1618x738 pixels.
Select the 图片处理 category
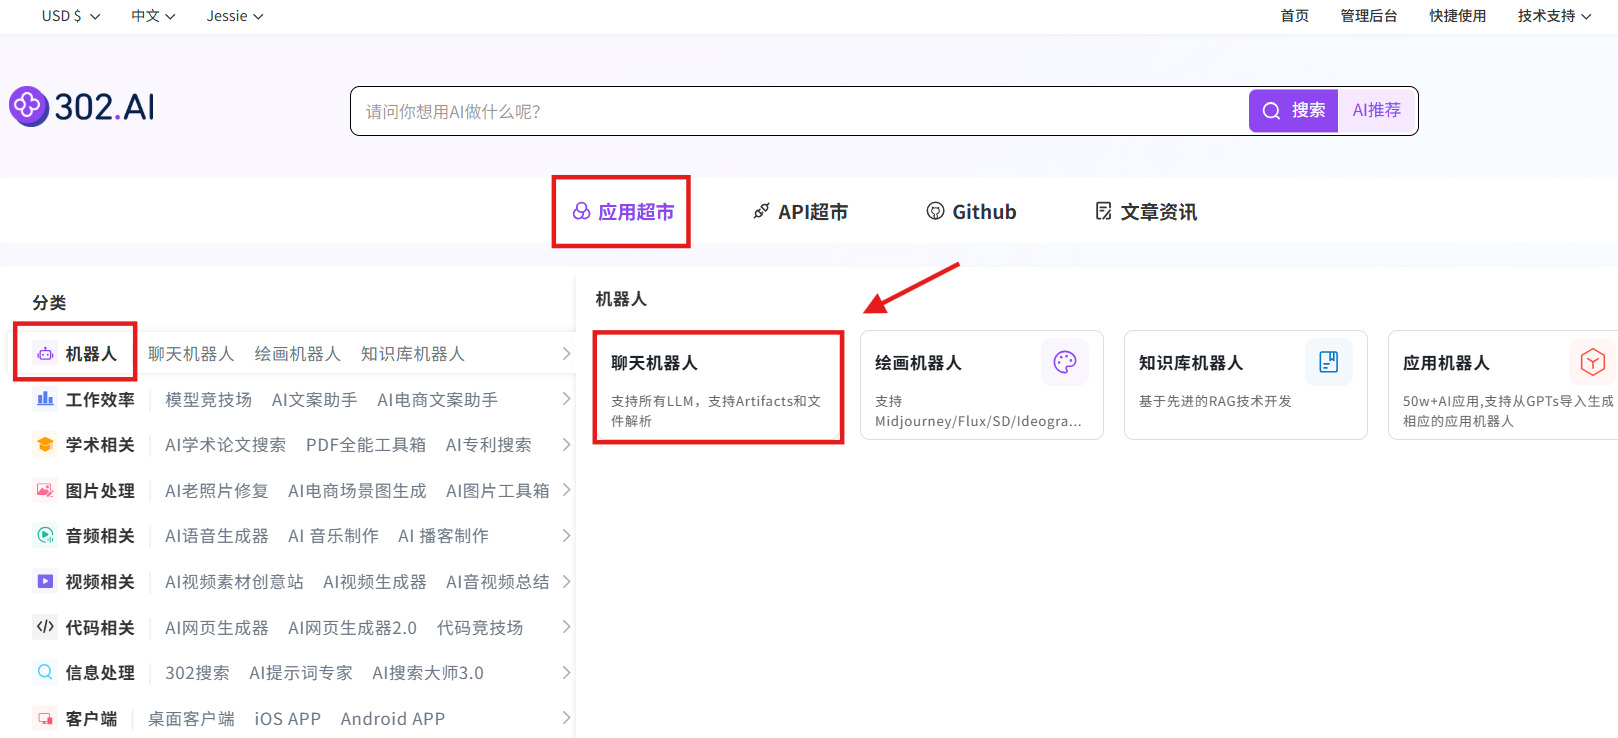coord(100,490)
